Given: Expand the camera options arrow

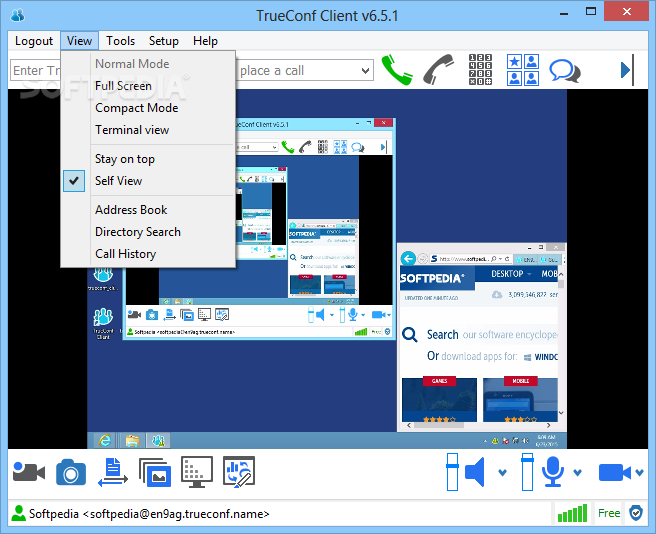Looking at the screenshot, I should tap(639, 472).
